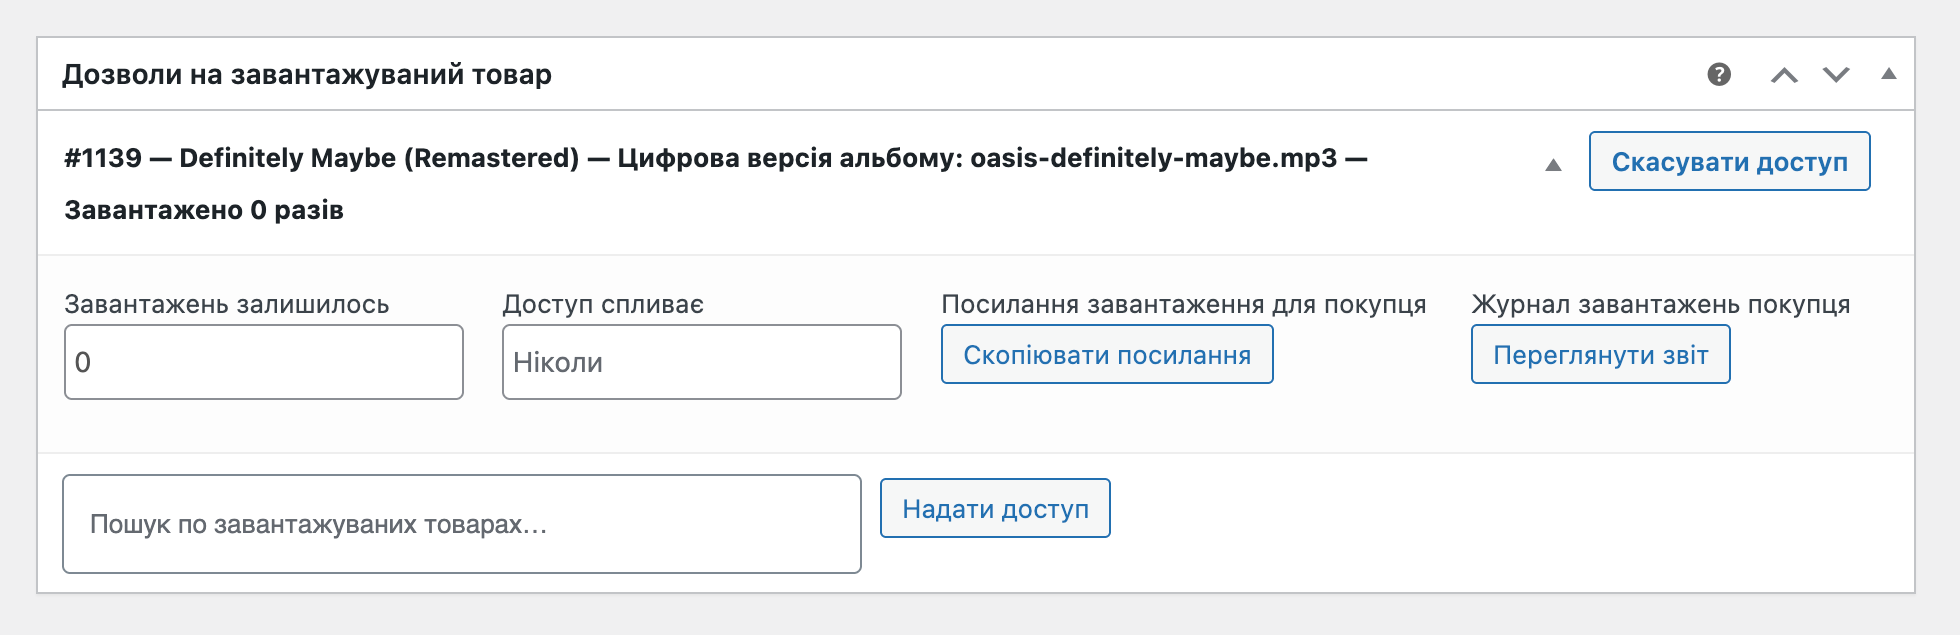Grant access using Надати доступ

[x=995, y=508]
